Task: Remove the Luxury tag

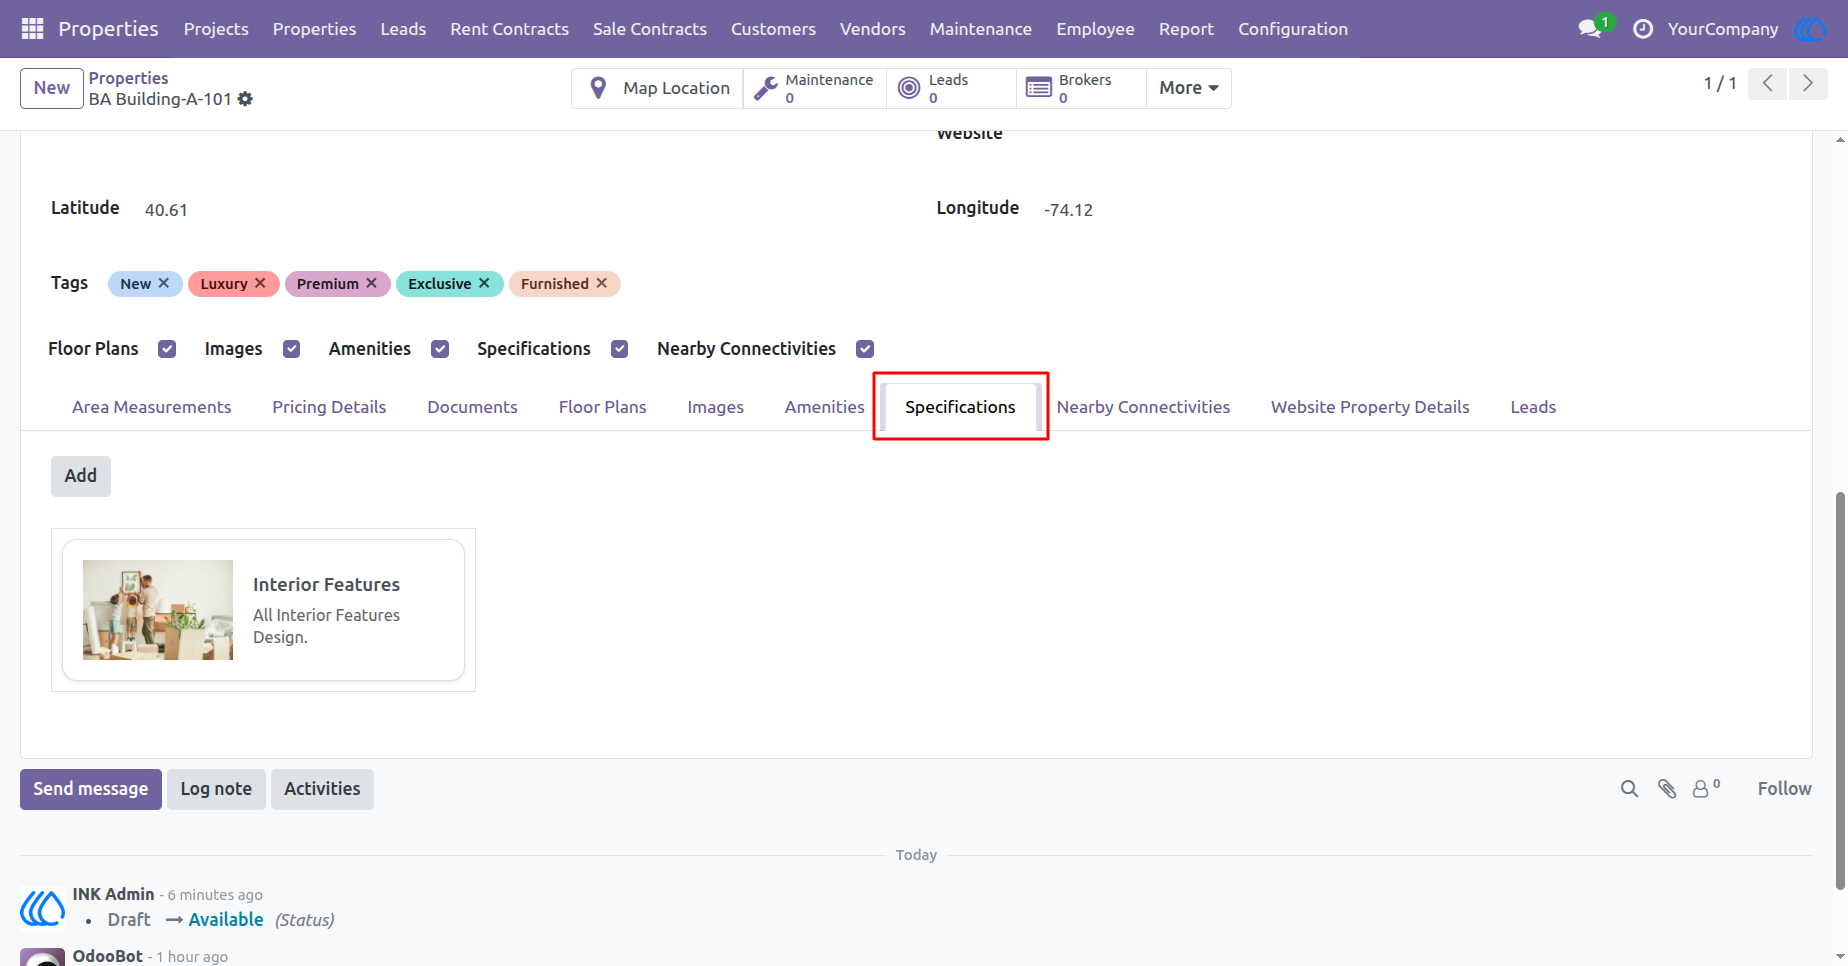Action: pos(260,283)
